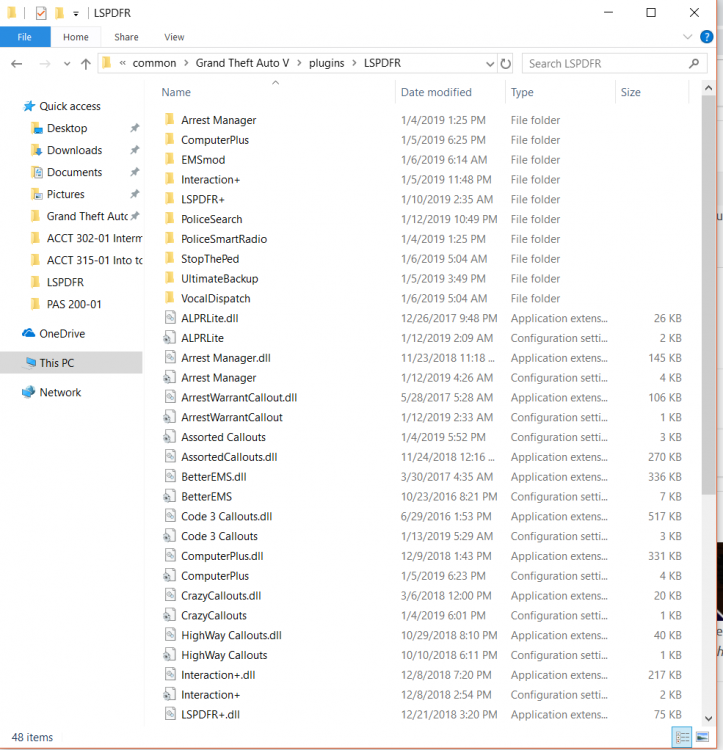This screenshot has height=750, width=723.
Task: Sort by the Name column header
Action: pyautogui.click(x=176, y=92)
